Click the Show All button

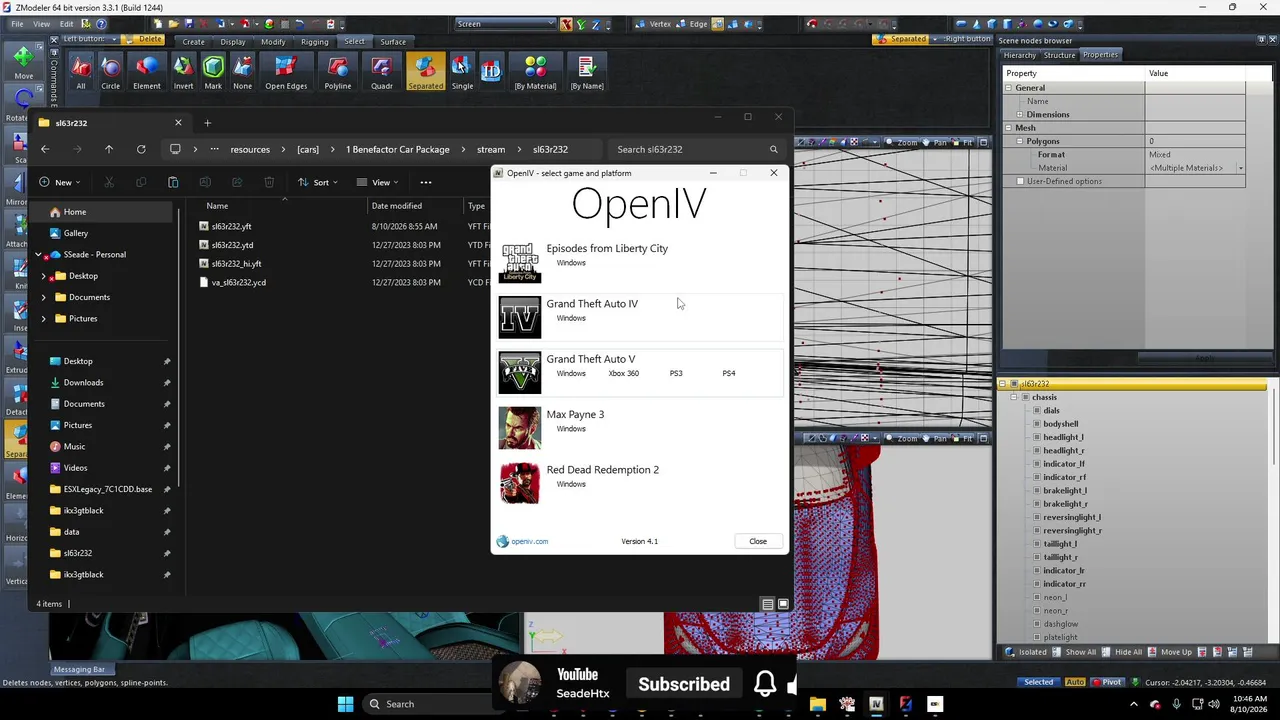[x=1075, y=652]
